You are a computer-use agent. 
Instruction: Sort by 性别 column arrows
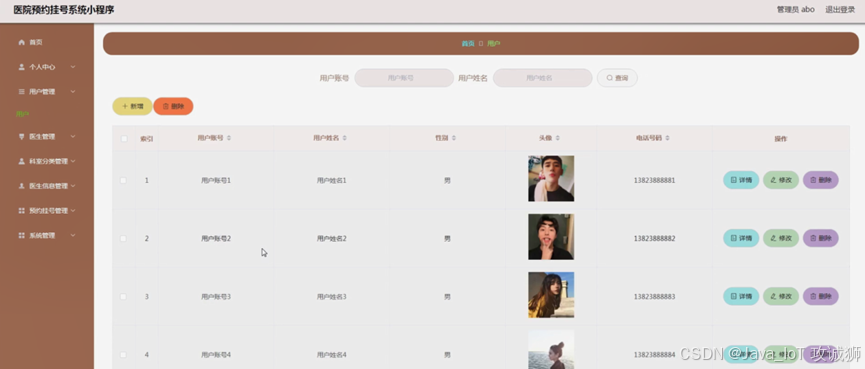(x=453, y=138)
